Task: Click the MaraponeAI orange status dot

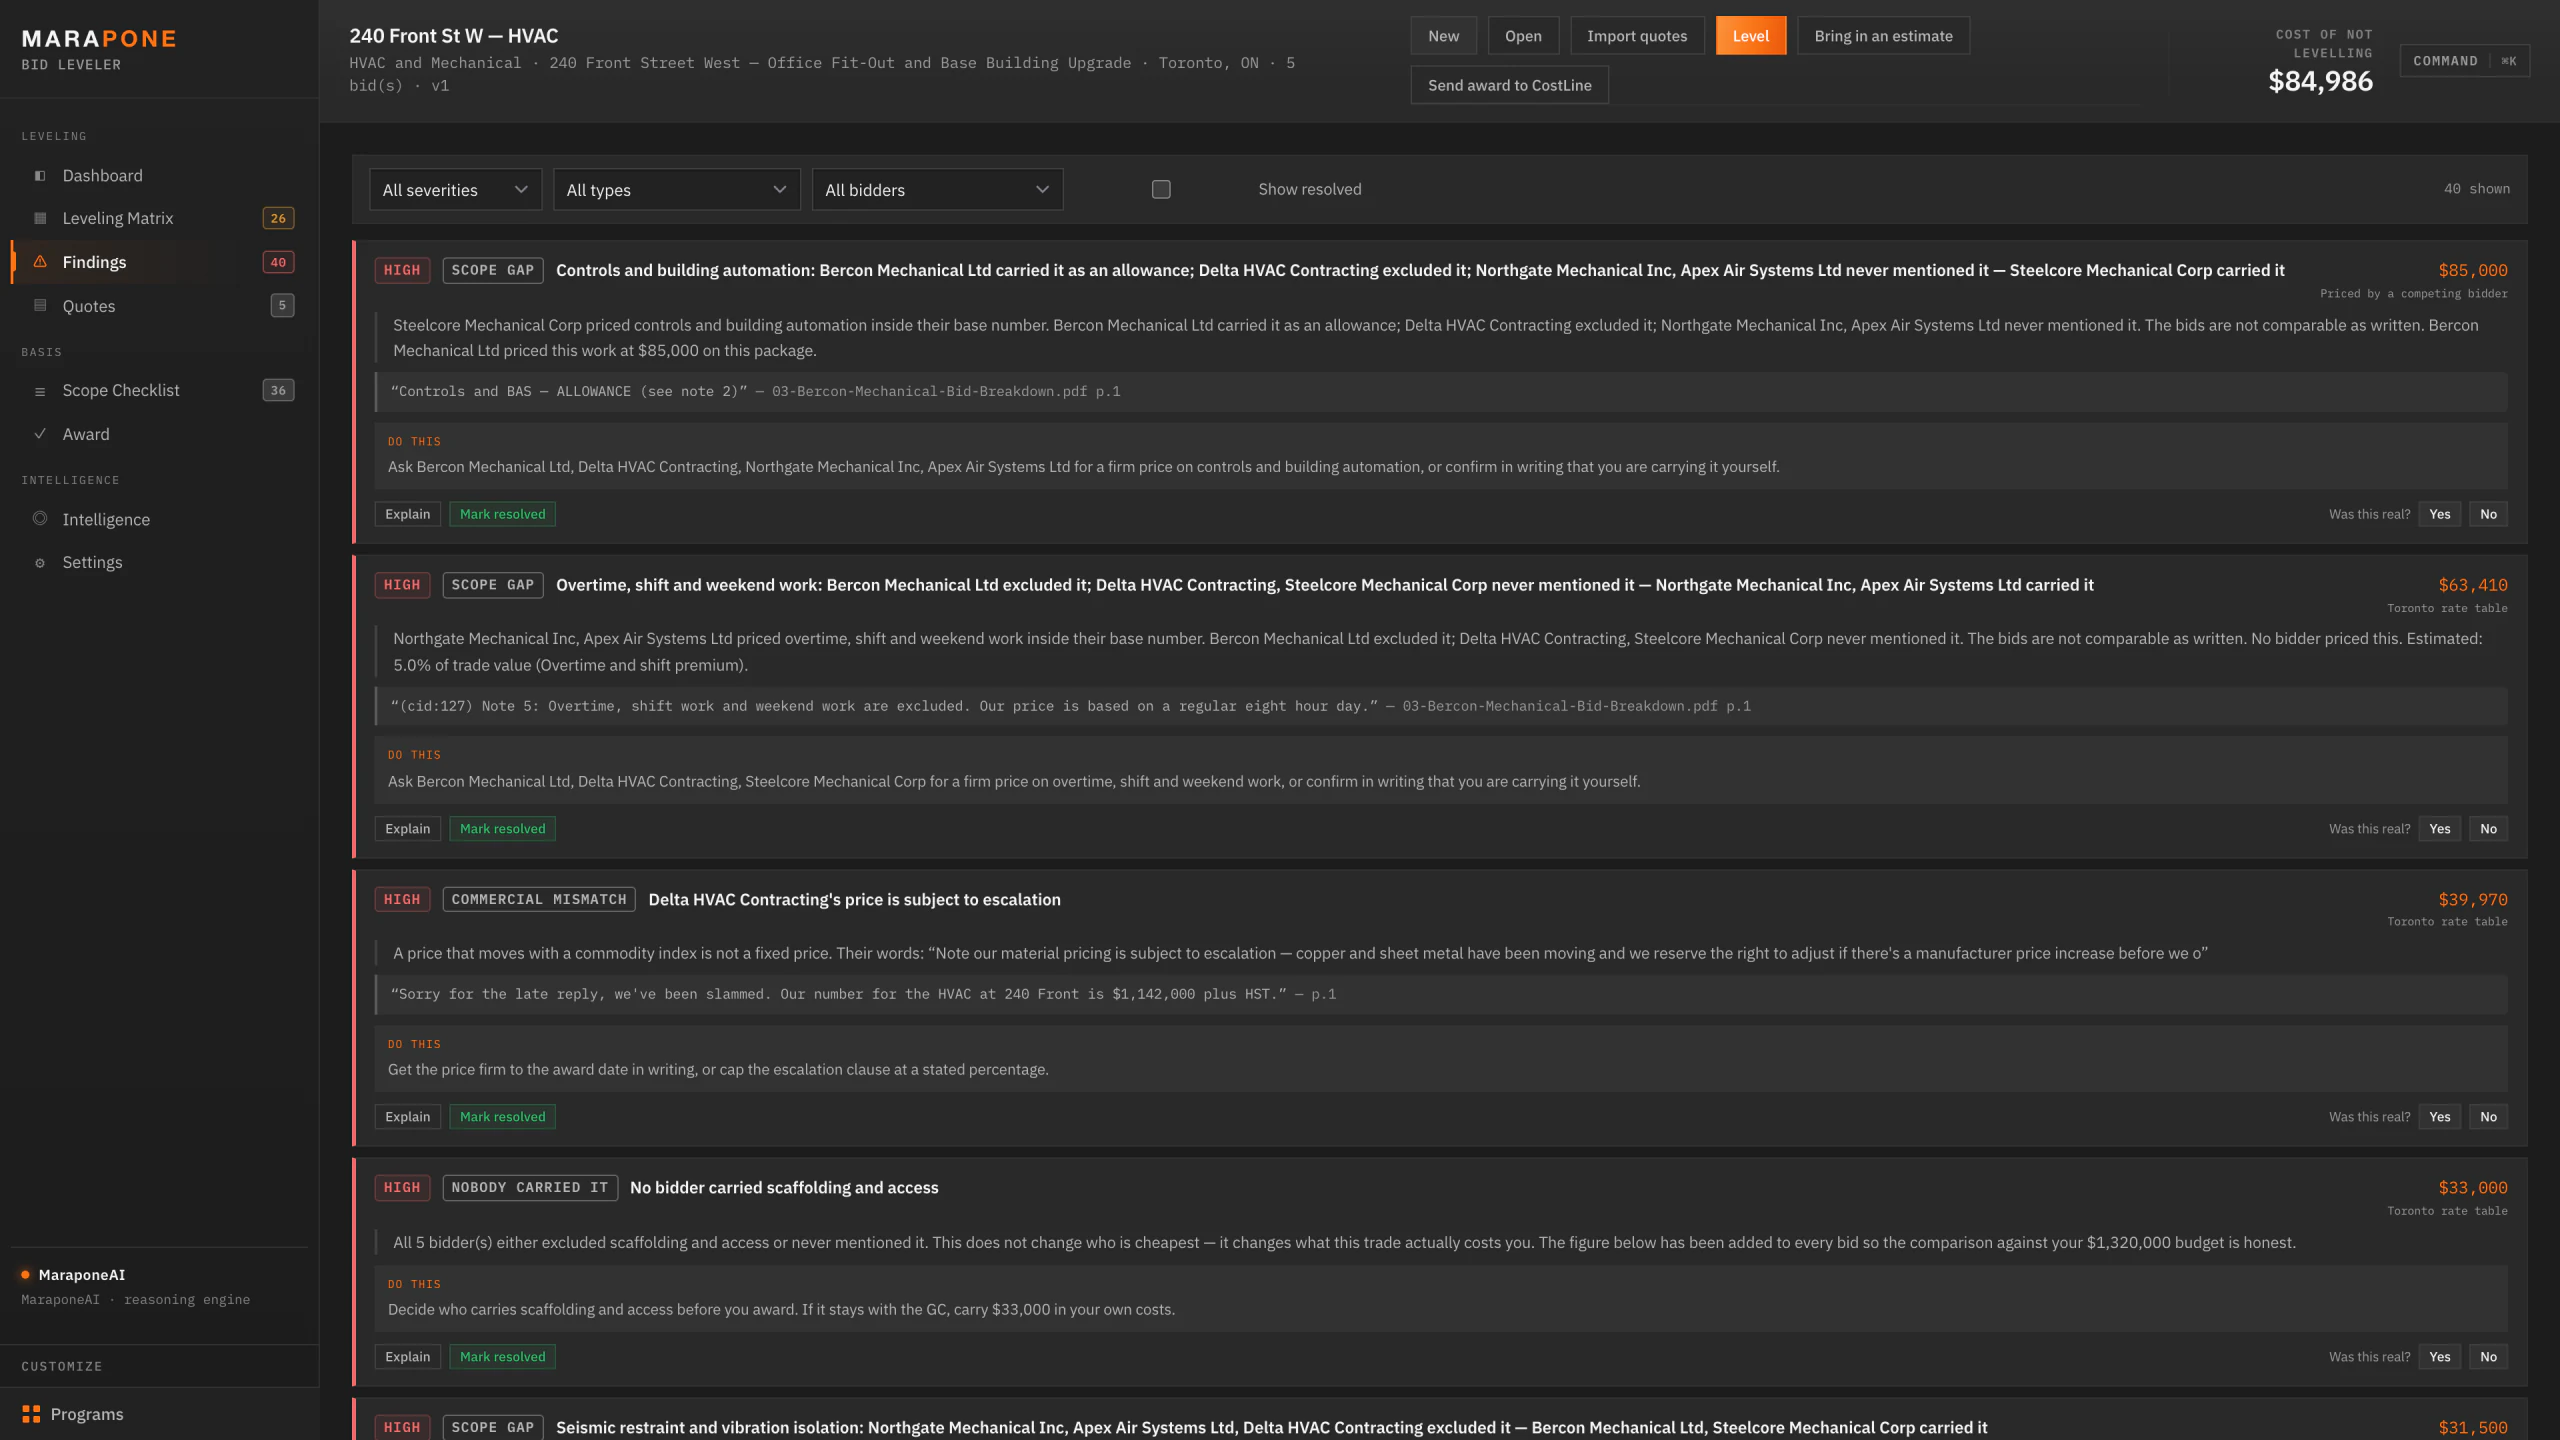Action: [x=25, y=1275]
